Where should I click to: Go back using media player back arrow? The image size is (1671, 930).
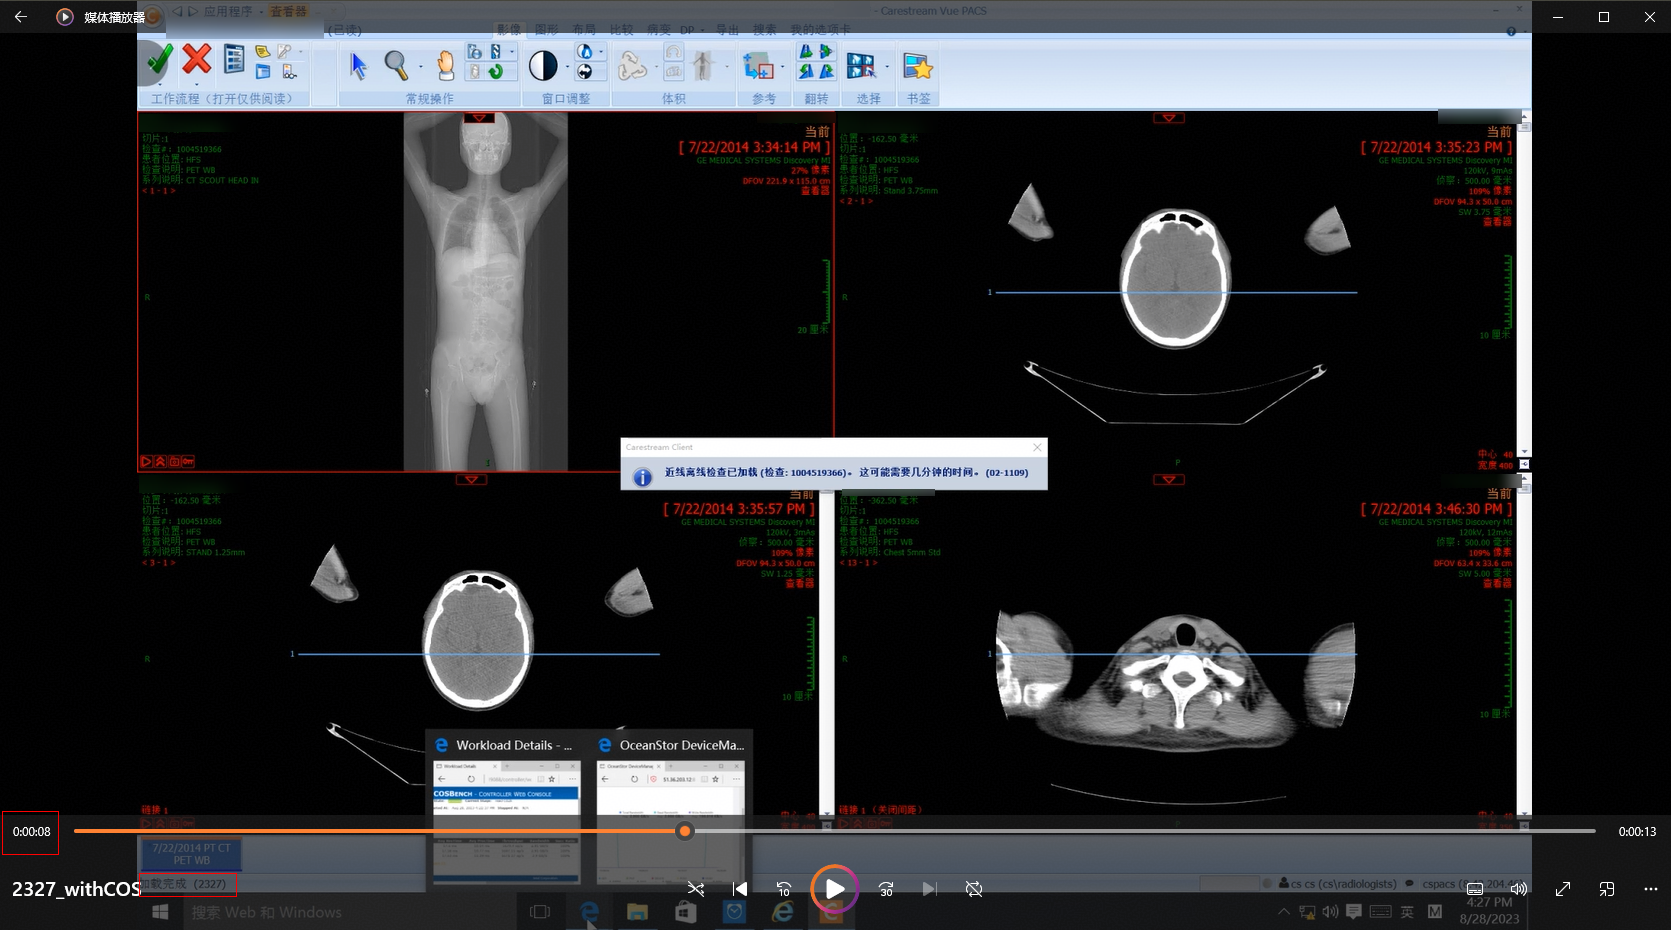(21, 17)
